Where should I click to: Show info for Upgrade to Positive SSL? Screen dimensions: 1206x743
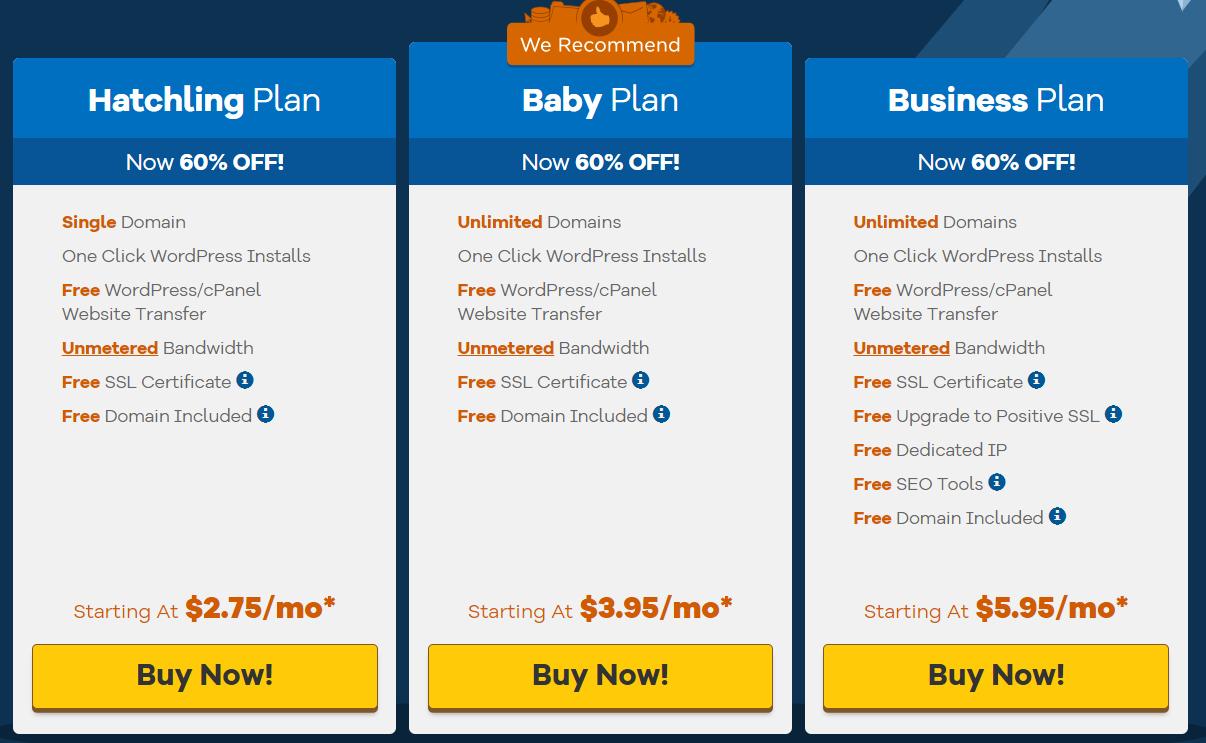[x=1113, y=414]
